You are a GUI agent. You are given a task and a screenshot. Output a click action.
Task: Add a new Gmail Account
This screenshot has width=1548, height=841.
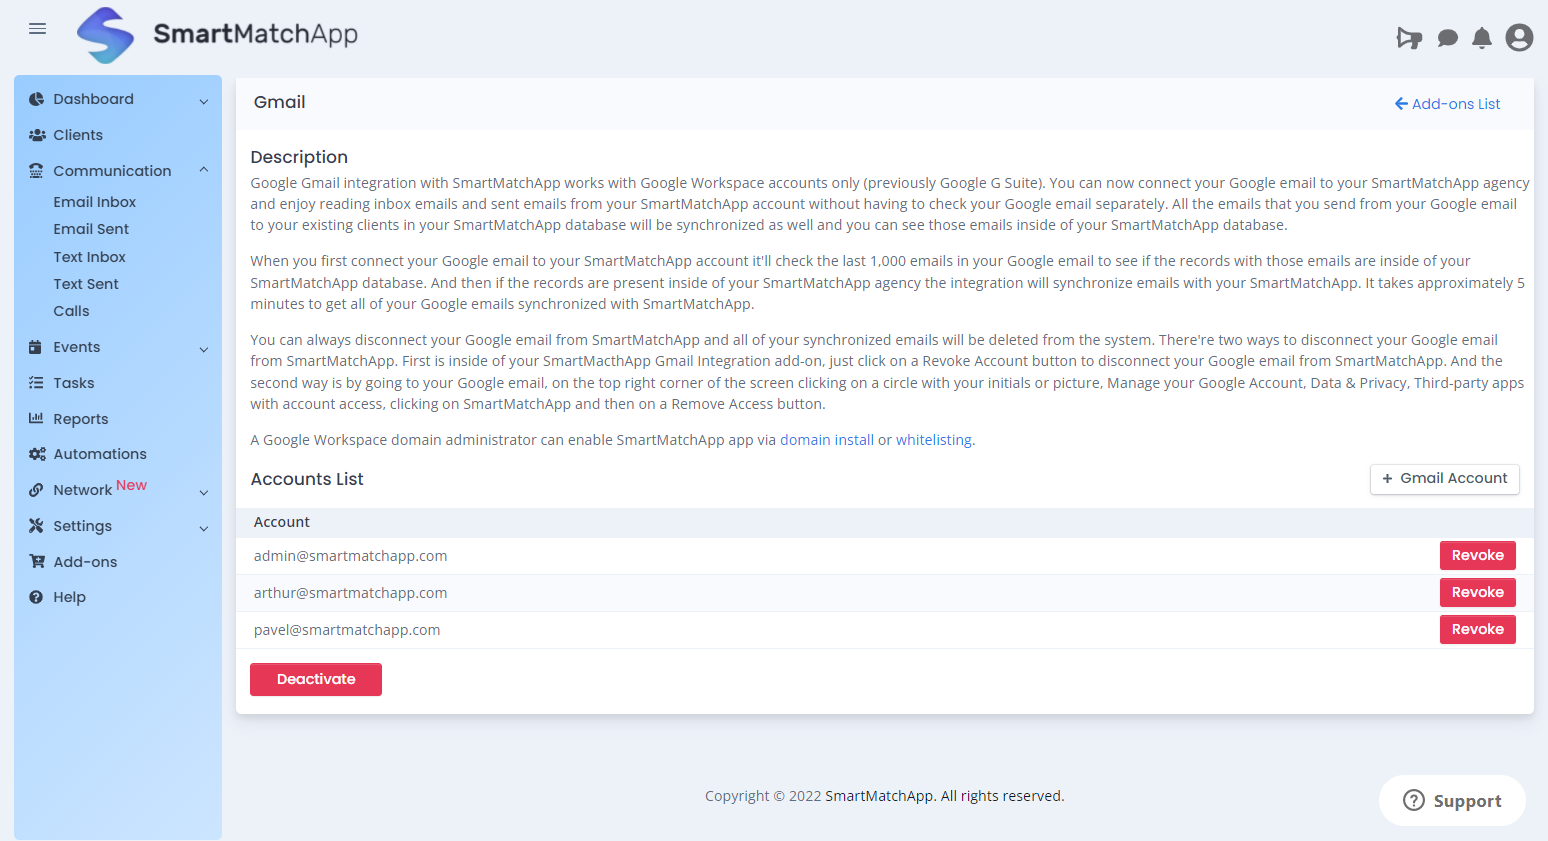(1444, 479)
